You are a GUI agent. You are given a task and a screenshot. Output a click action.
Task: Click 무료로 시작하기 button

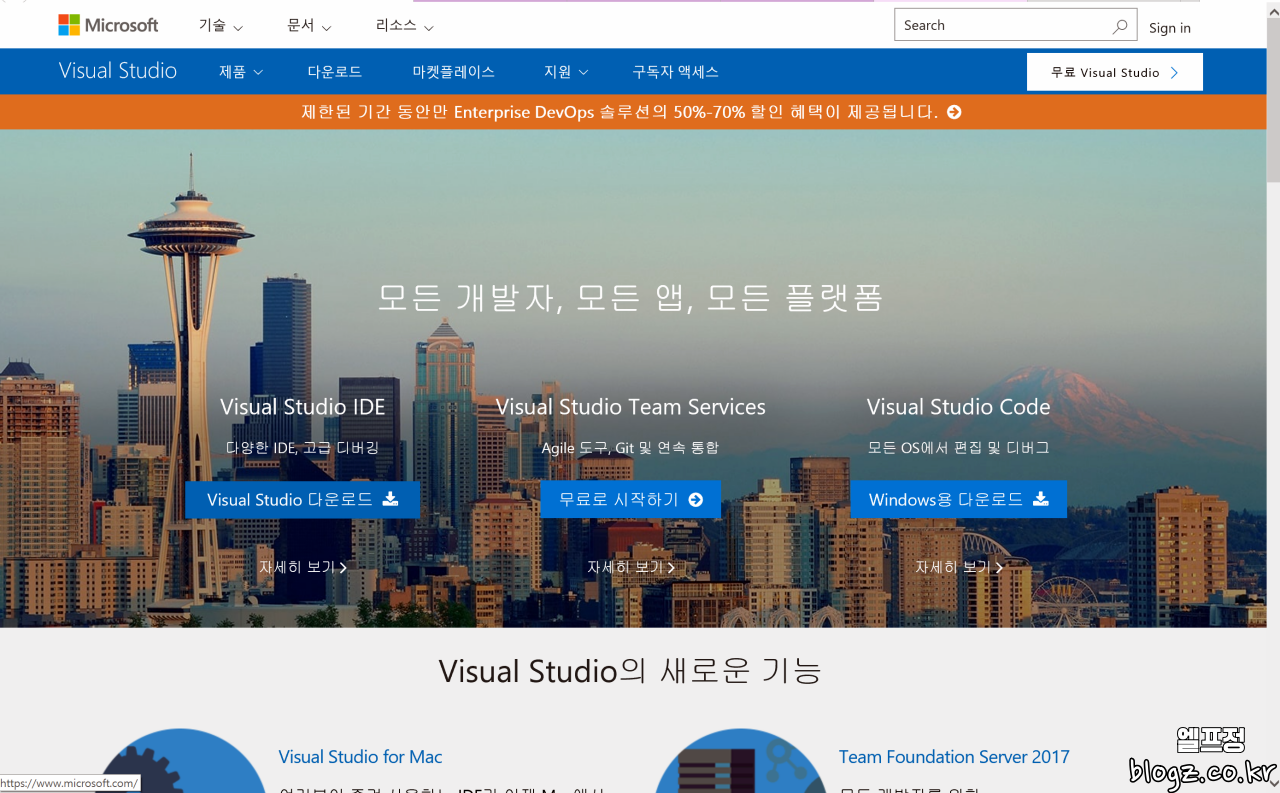point(630,499)
